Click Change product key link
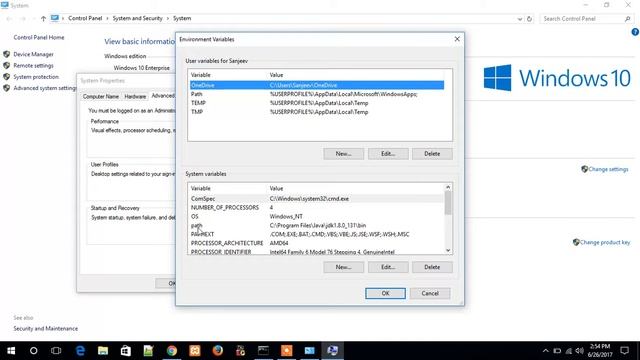 (605, 242)
